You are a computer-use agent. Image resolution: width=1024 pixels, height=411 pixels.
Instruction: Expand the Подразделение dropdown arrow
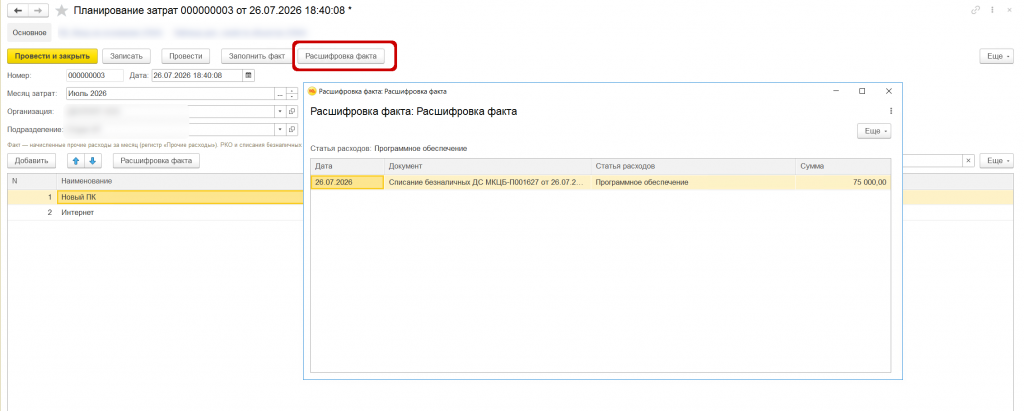point(281,129)
